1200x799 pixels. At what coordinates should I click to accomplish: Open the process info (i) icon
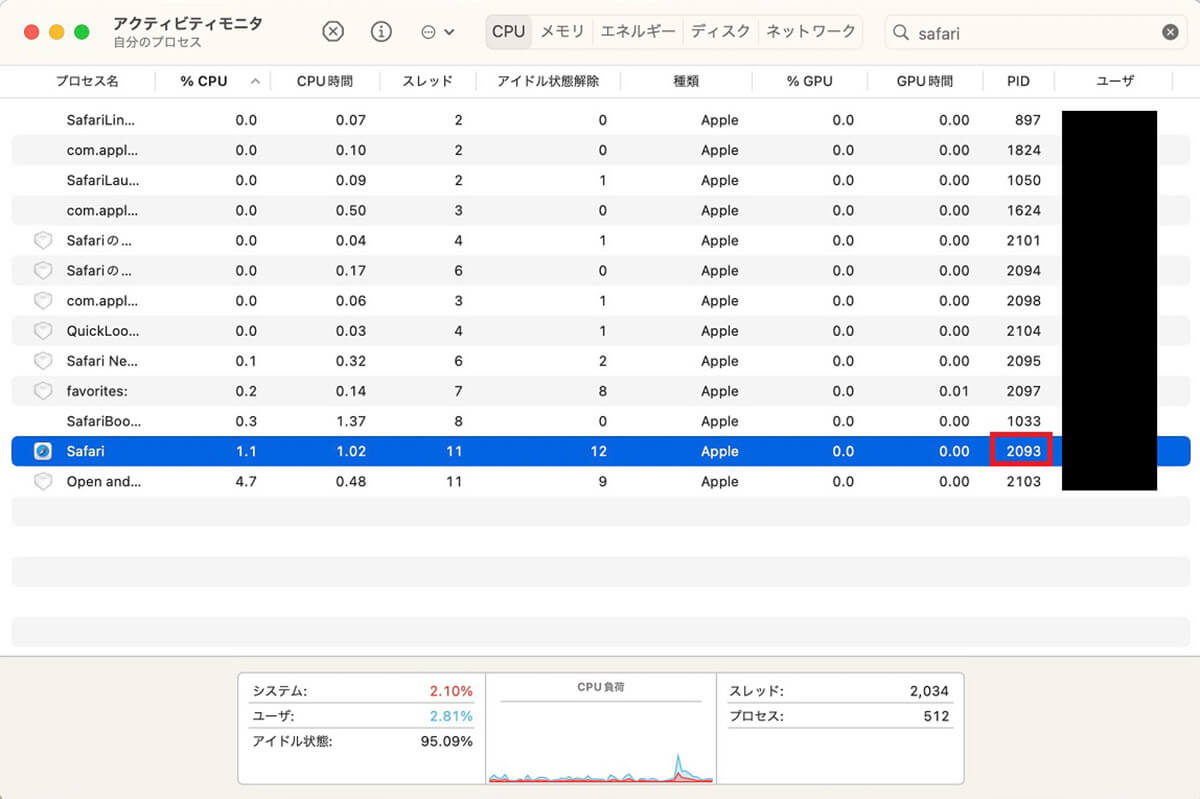click(381, 32)
